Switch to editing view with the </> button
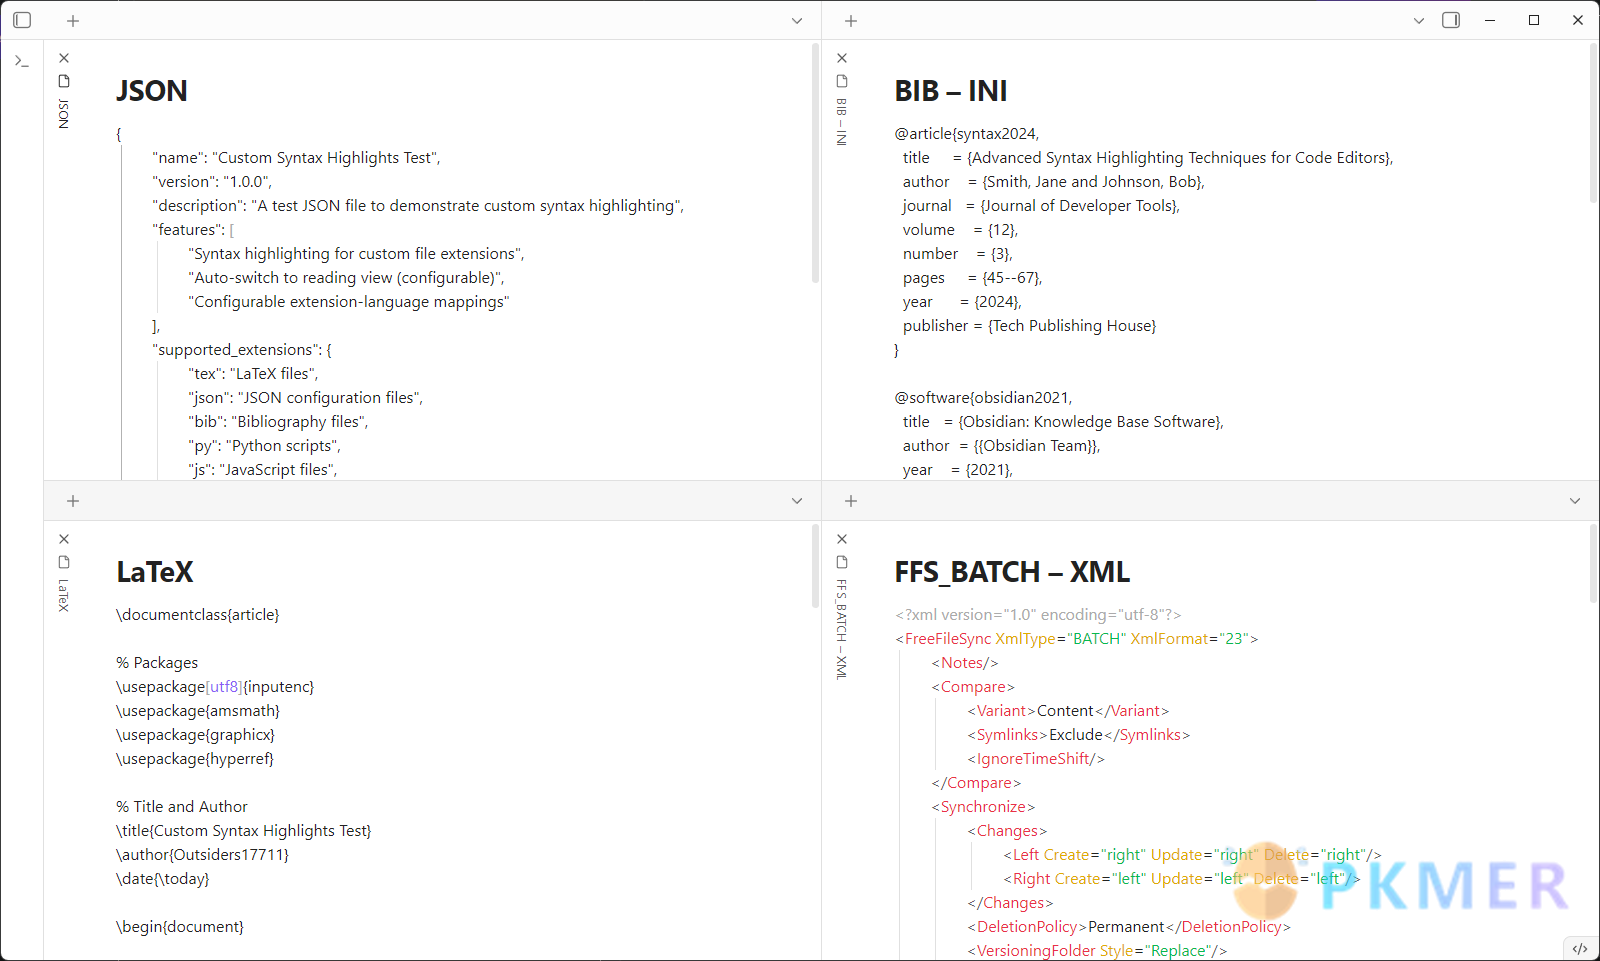Viewport: 1600px width, 961px height. click(x=1580, y=948)
